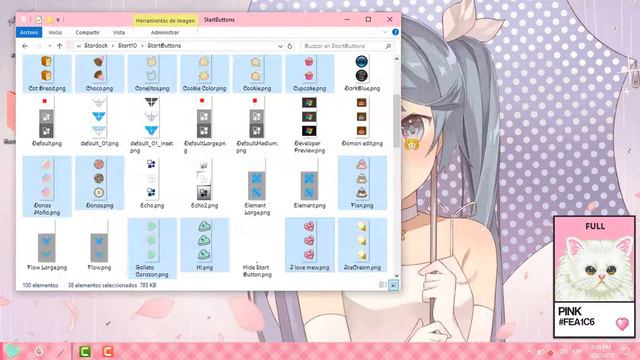Viewport: 640px width, 360px height.
Task: Open the heart-shaped Start button
Action: (13, 351)
